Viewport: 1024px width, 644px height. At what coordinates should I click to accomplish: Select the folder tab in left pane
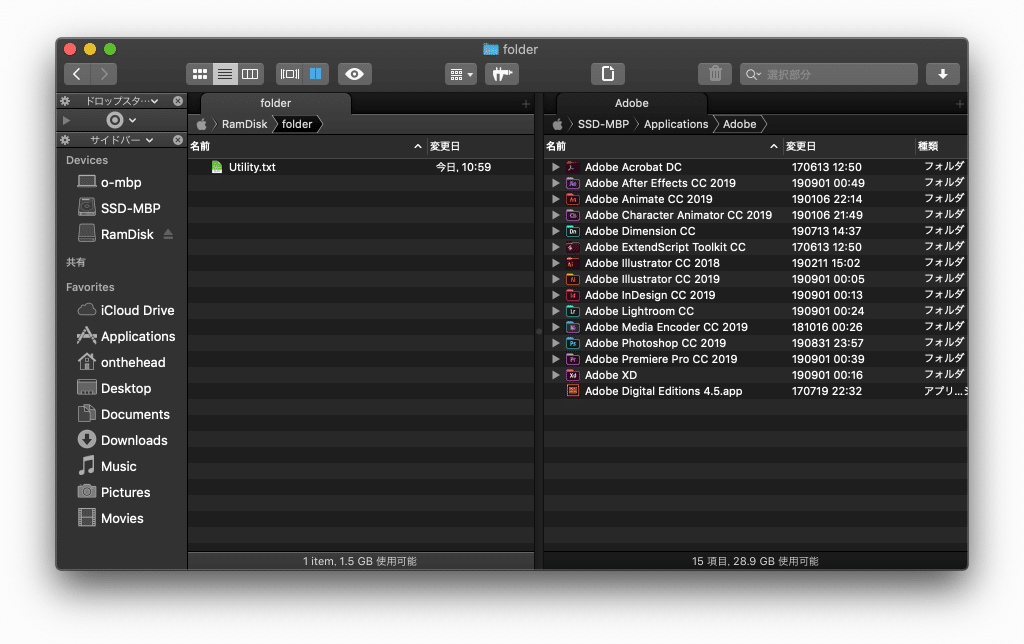click(276, 103)
